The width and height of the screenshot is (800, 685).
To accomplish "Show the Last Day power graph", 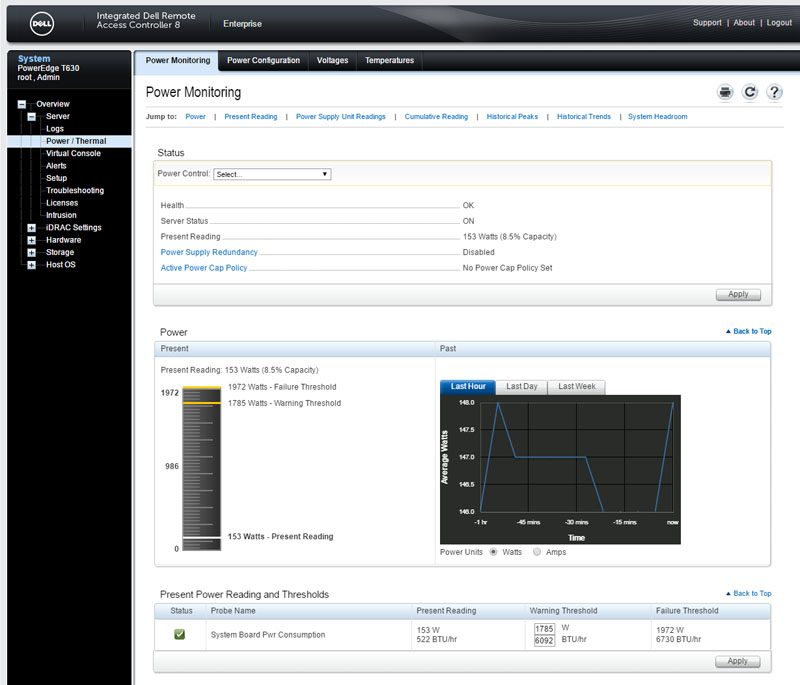I will tap(521, 387).
